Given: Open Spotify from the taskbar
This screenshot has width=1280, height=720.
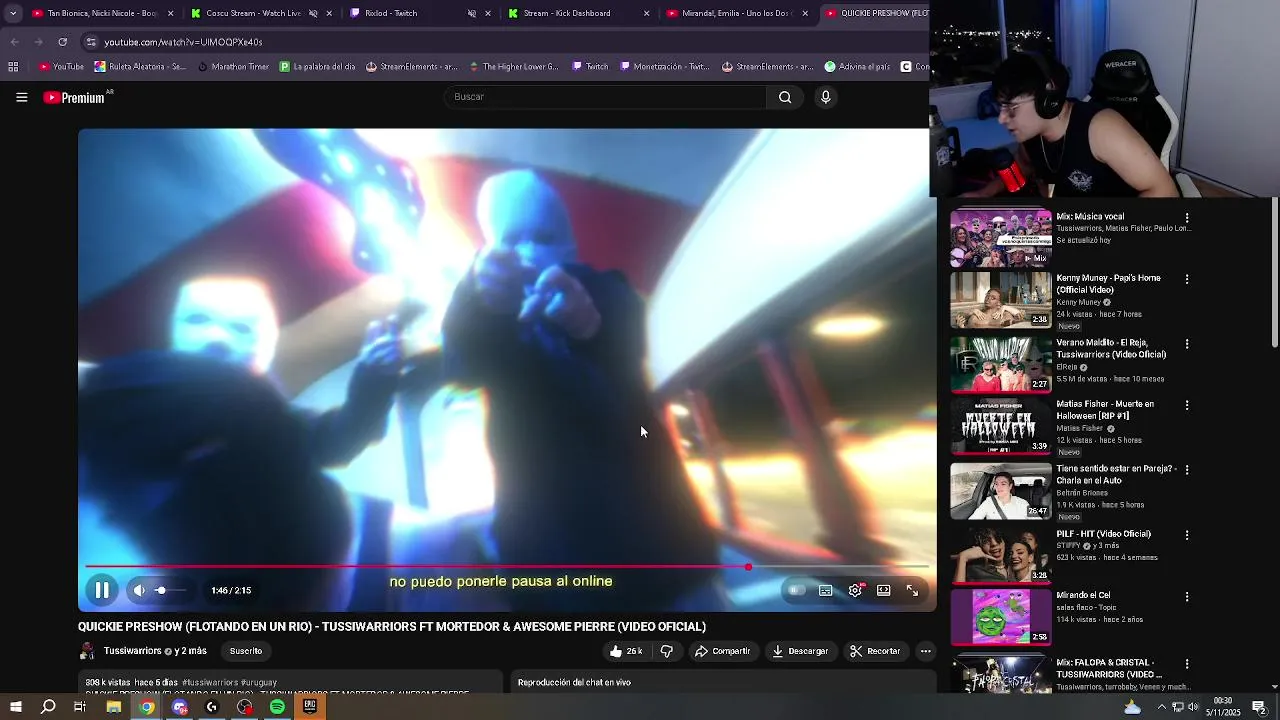Looking at the screenshot, I should click(x=277, y=707).
